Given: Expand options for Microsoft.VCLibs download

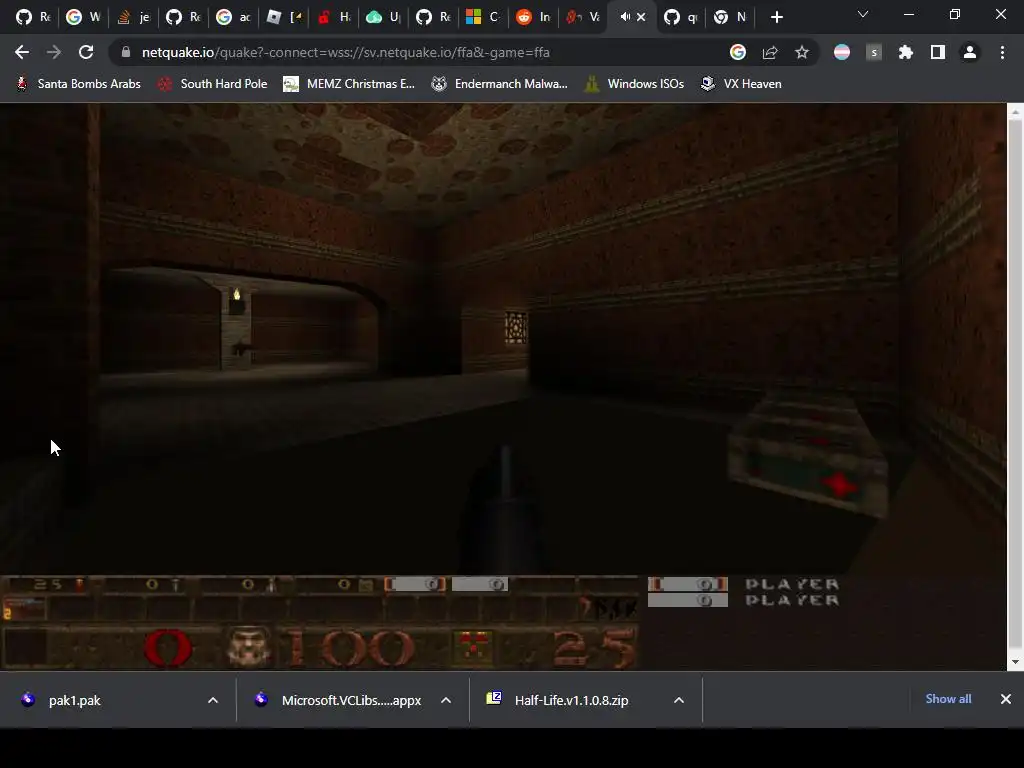Looking at the screenshot, I should click(x=446, y=700).
